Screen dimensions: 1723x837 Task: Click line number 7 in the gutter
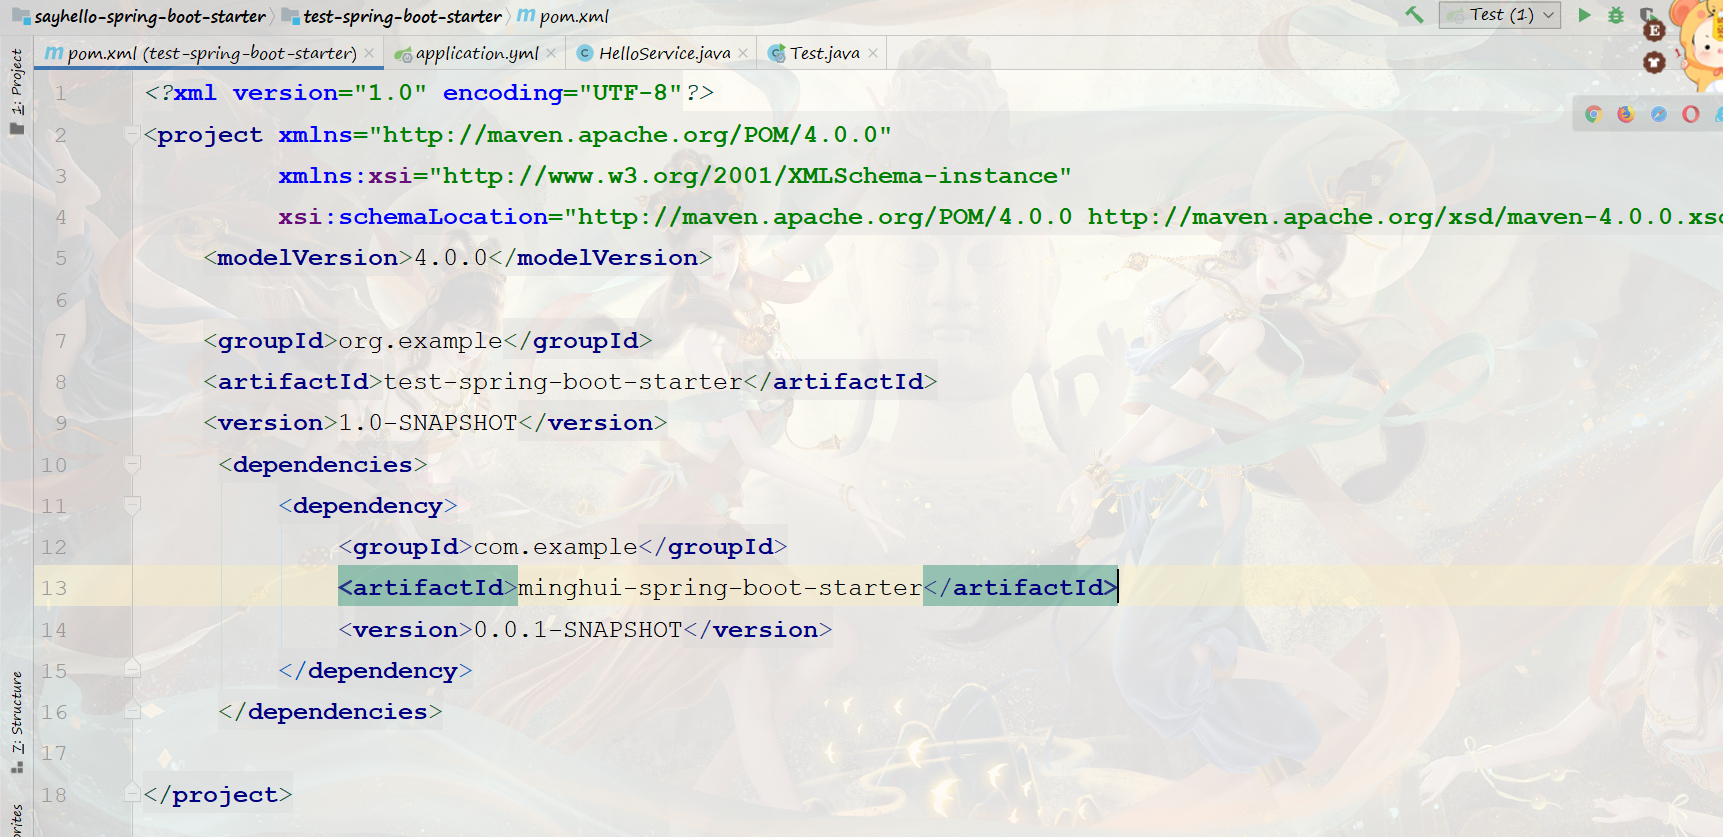[x=61, y=341]
